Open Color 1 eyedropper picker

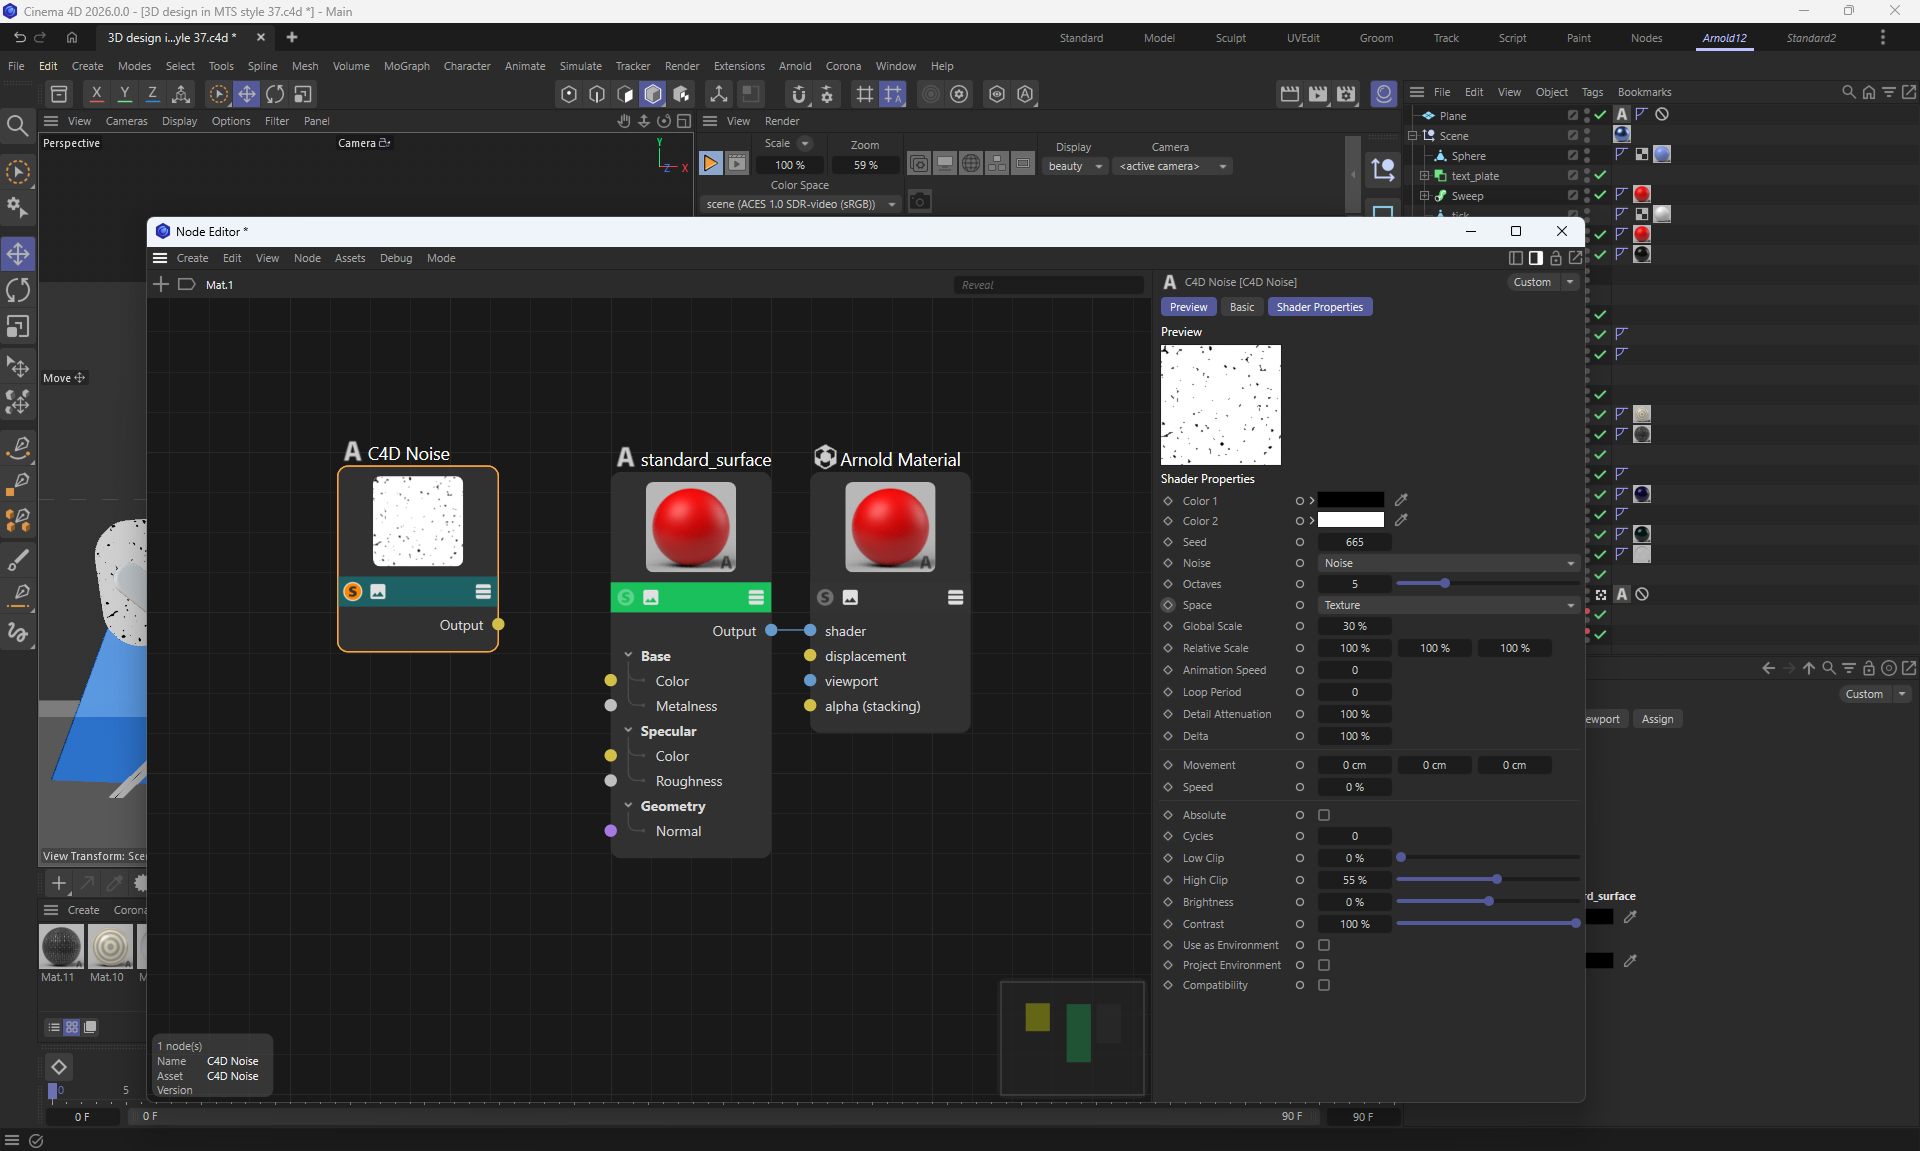(x=1401, y=500)
